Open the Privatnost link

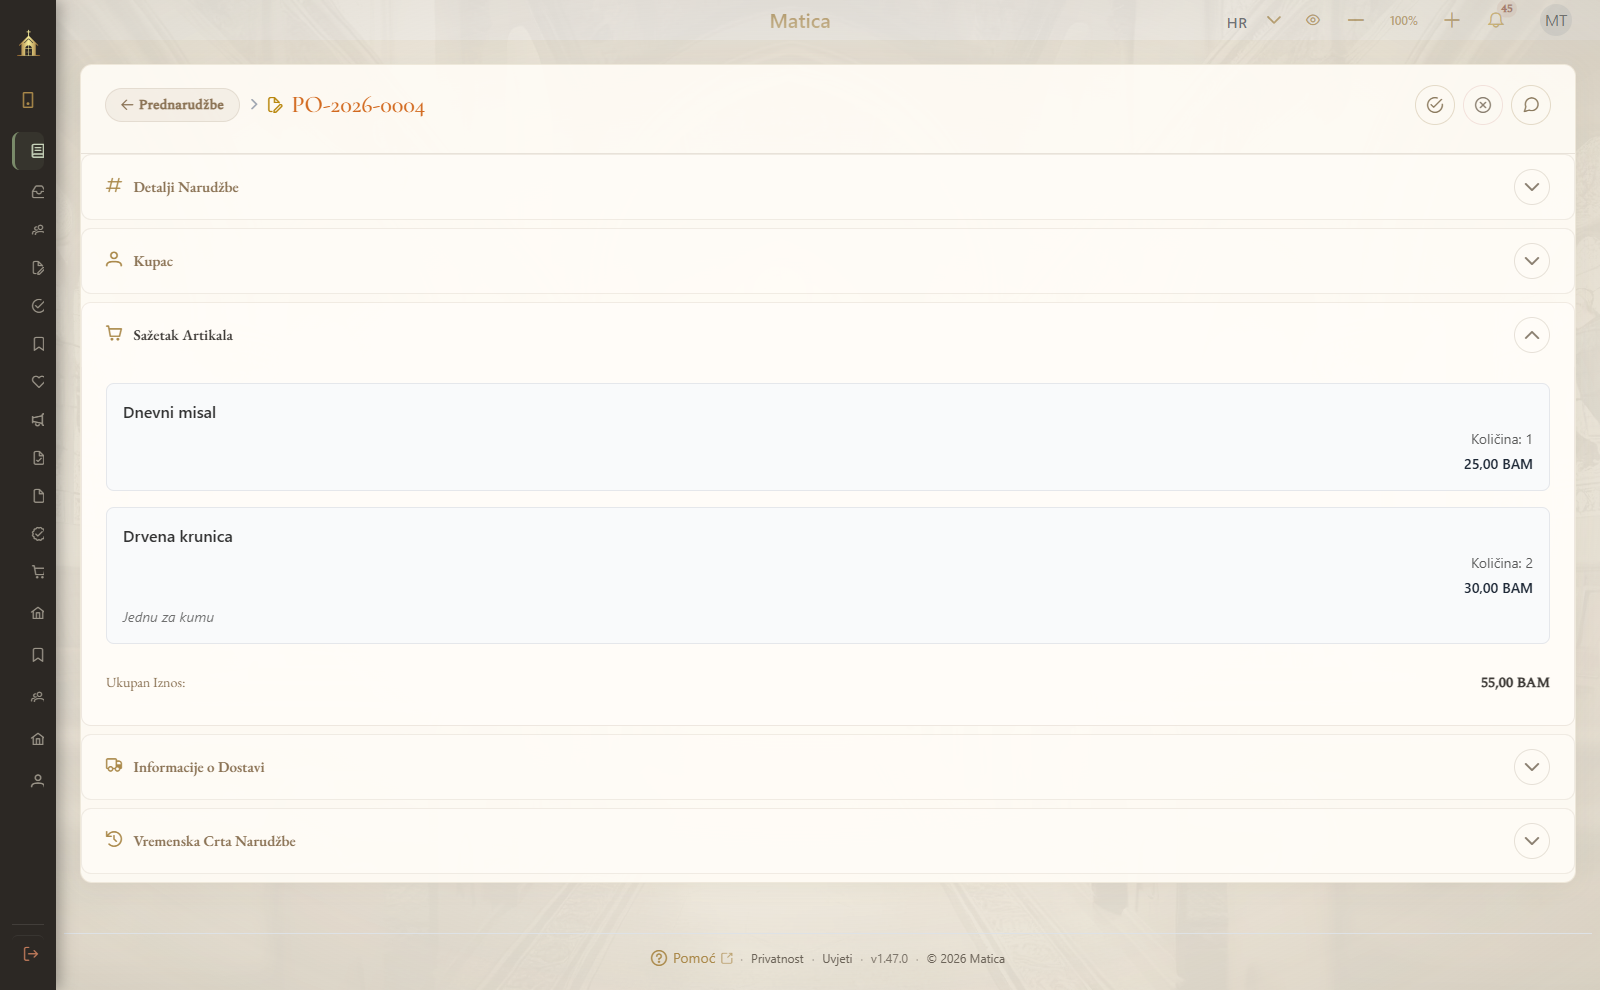click(x=777, y=959)
